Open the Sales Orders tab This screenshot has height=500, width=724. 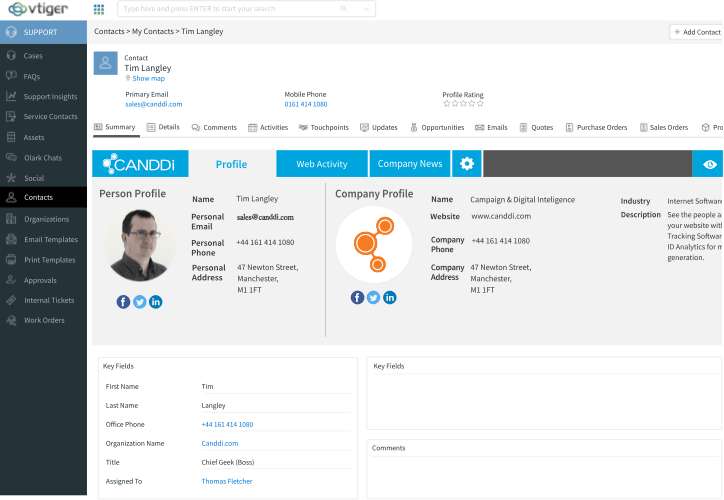point(664,127)
